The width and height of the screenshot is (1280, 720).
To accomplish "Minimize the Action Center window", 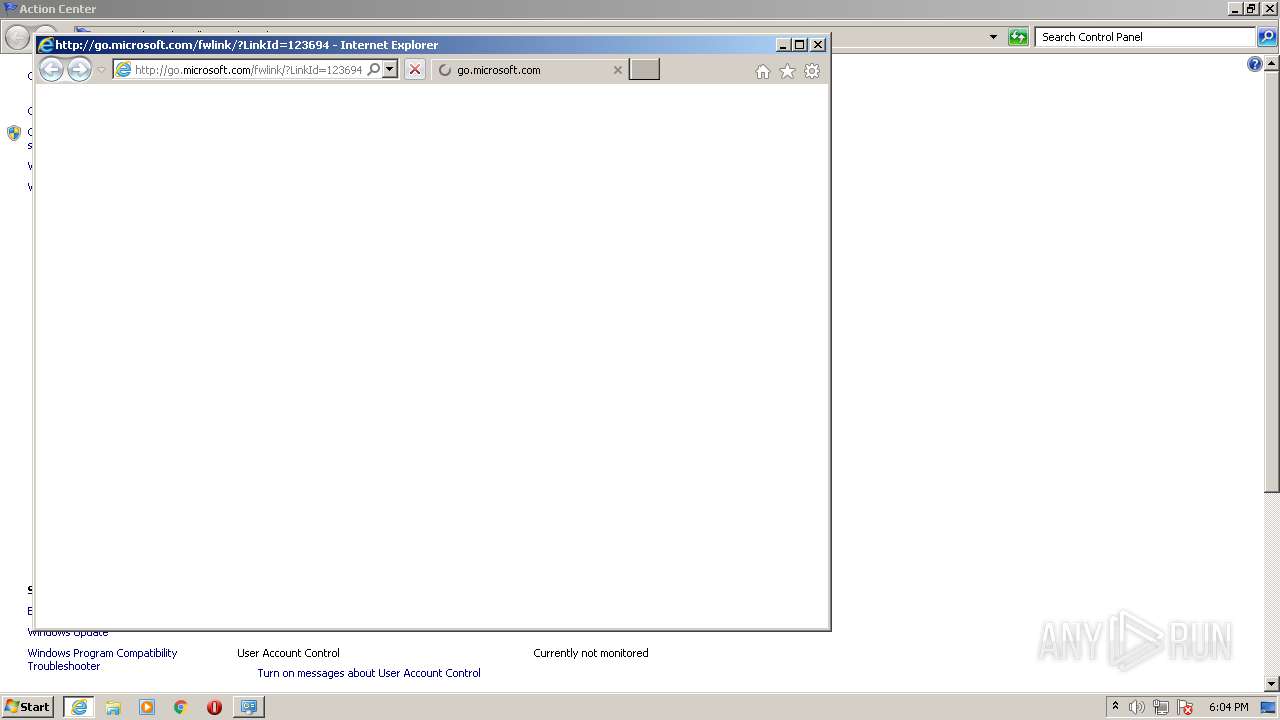I will point(1235,9).
